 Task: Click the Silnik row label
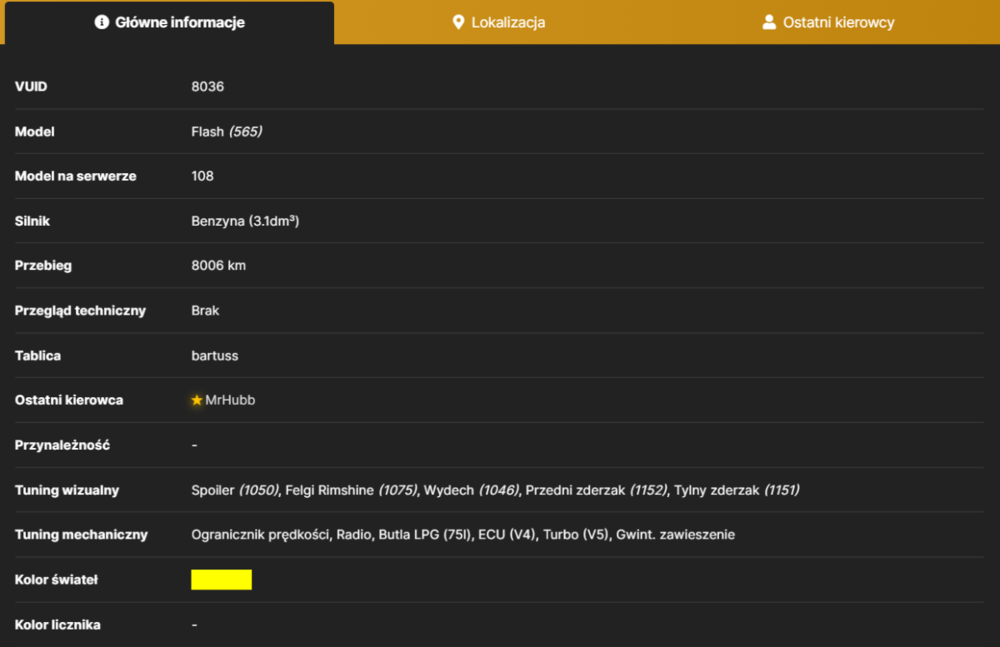click(32, 221)
